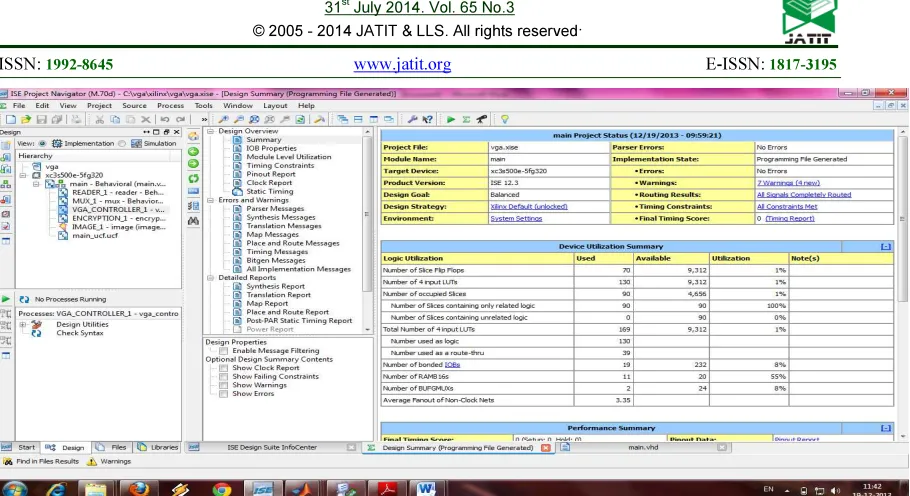This screenshot has height=496, width=910.
Task: Click the Open project folder icon
Action: (26, 120)
